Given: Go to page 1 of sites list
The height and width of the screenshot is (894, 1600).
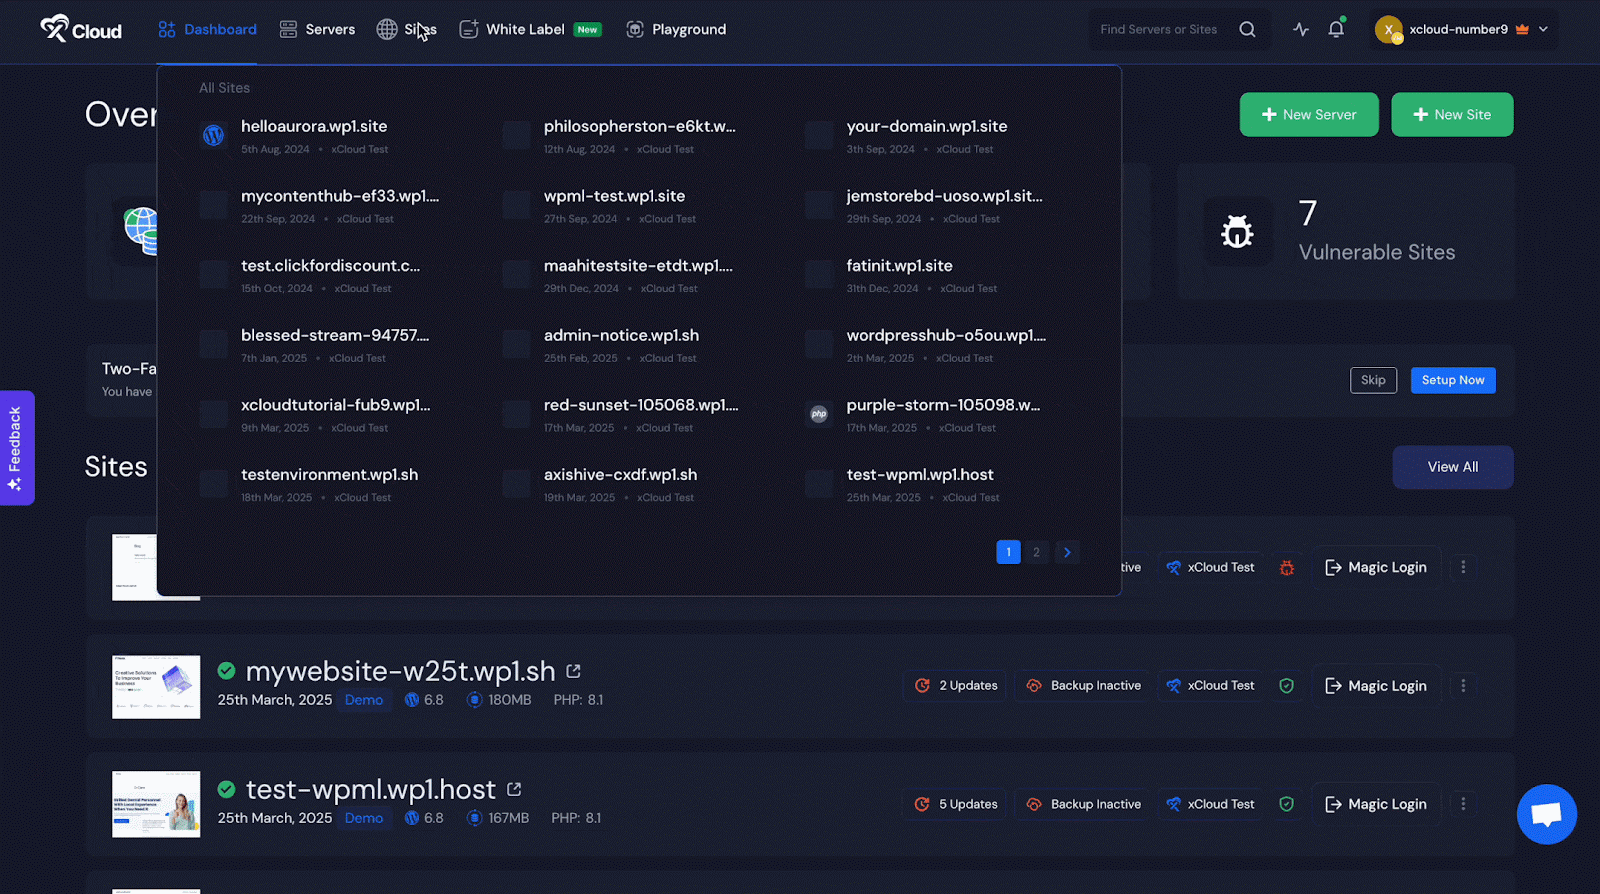Looking at the screenshot, I should pyautogui.click(x=1008, y=552).
